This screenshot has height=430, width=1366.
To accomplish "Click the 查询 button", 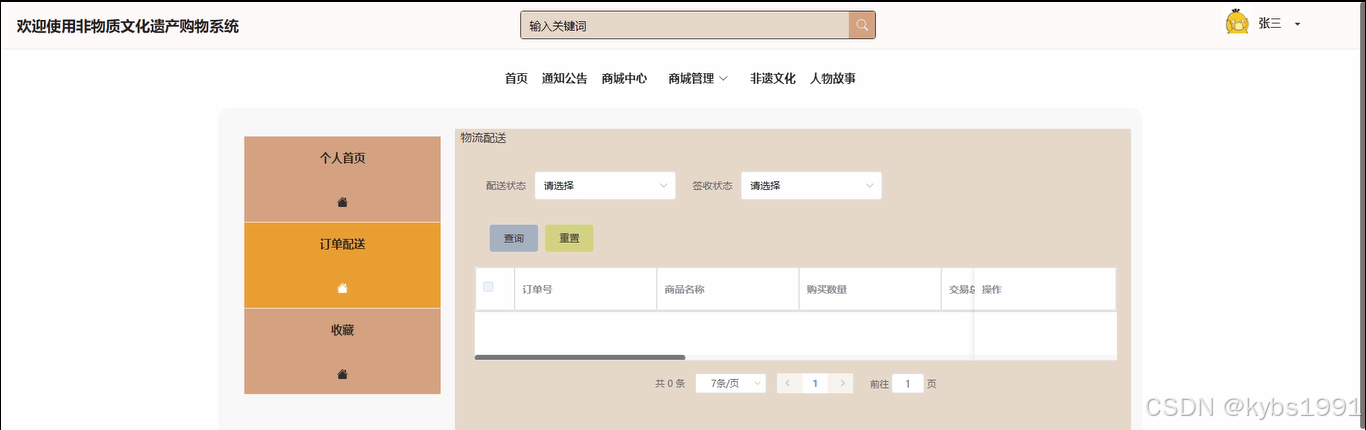I will (514, 238).
